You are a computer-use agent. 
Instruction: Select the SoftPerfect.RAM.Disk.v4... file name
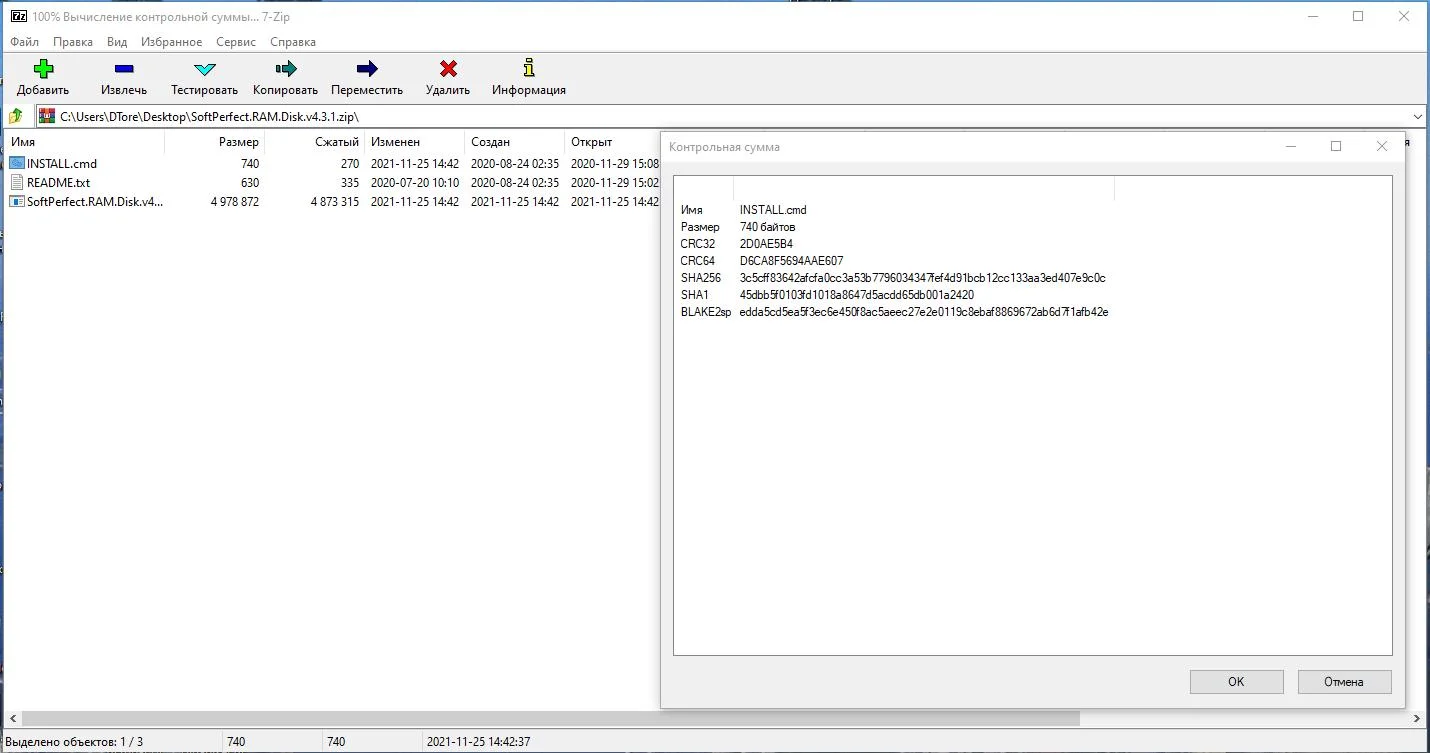click(x=94, y=202)
